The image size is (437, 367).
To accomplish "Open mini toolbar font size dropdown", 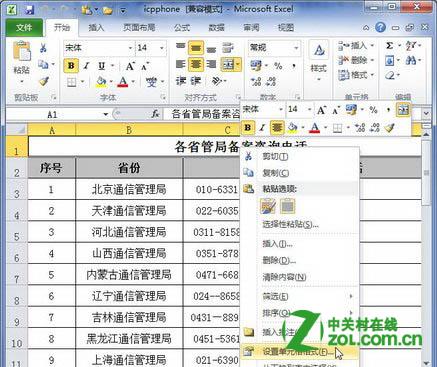I will pyautogui.click(x=309, y=109).
